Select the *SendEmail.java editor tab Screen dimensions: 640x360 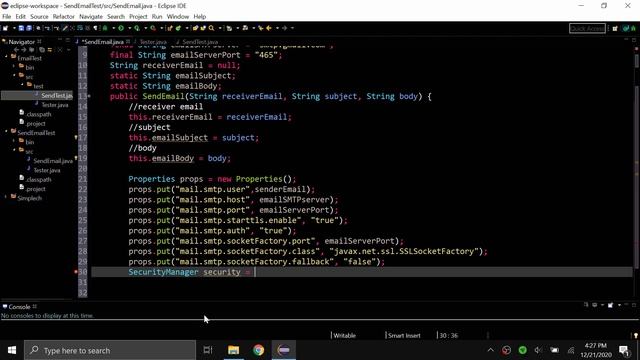click(103, 42)
